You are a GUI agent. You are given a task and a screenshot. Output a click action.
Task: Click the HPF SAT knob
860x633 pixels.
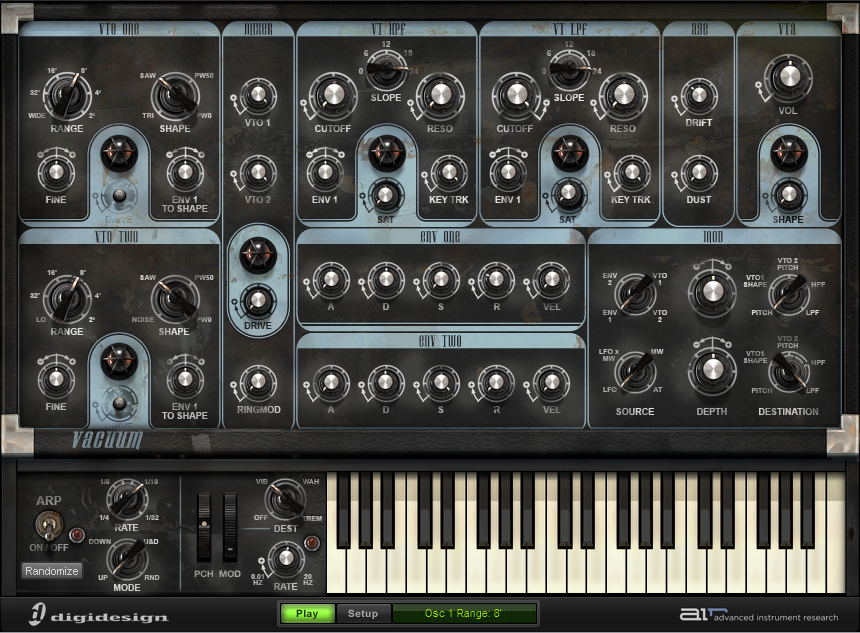[386, 196]
